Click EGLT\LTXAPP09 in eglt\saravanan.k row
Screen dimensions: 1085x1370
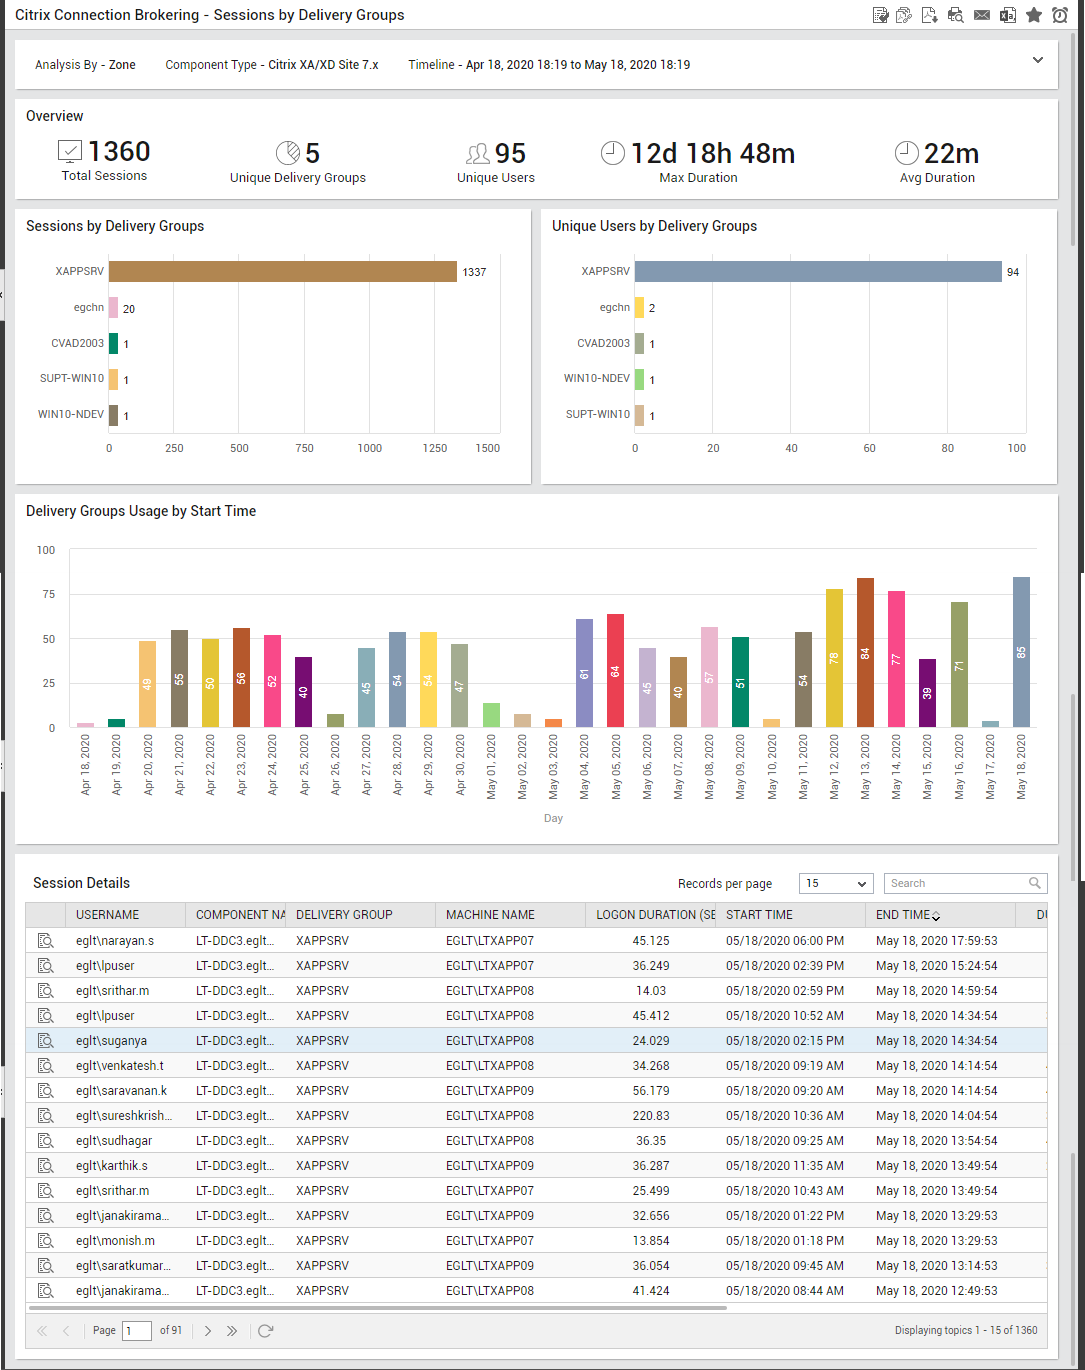tap(490, 1090)
